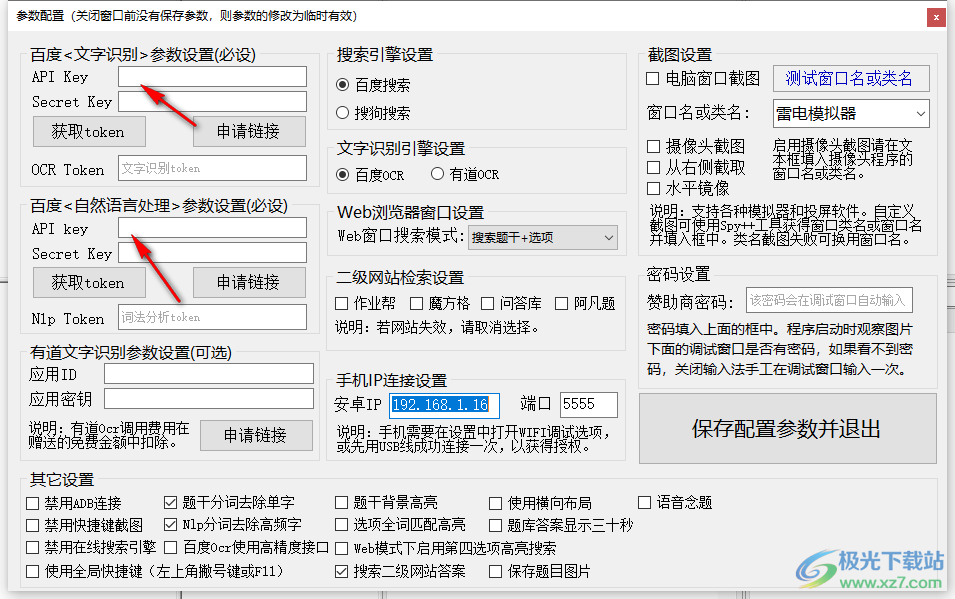Toggle 禁用在线搜索引擎 checkbox
955x599 pixels.
(33, 548)
